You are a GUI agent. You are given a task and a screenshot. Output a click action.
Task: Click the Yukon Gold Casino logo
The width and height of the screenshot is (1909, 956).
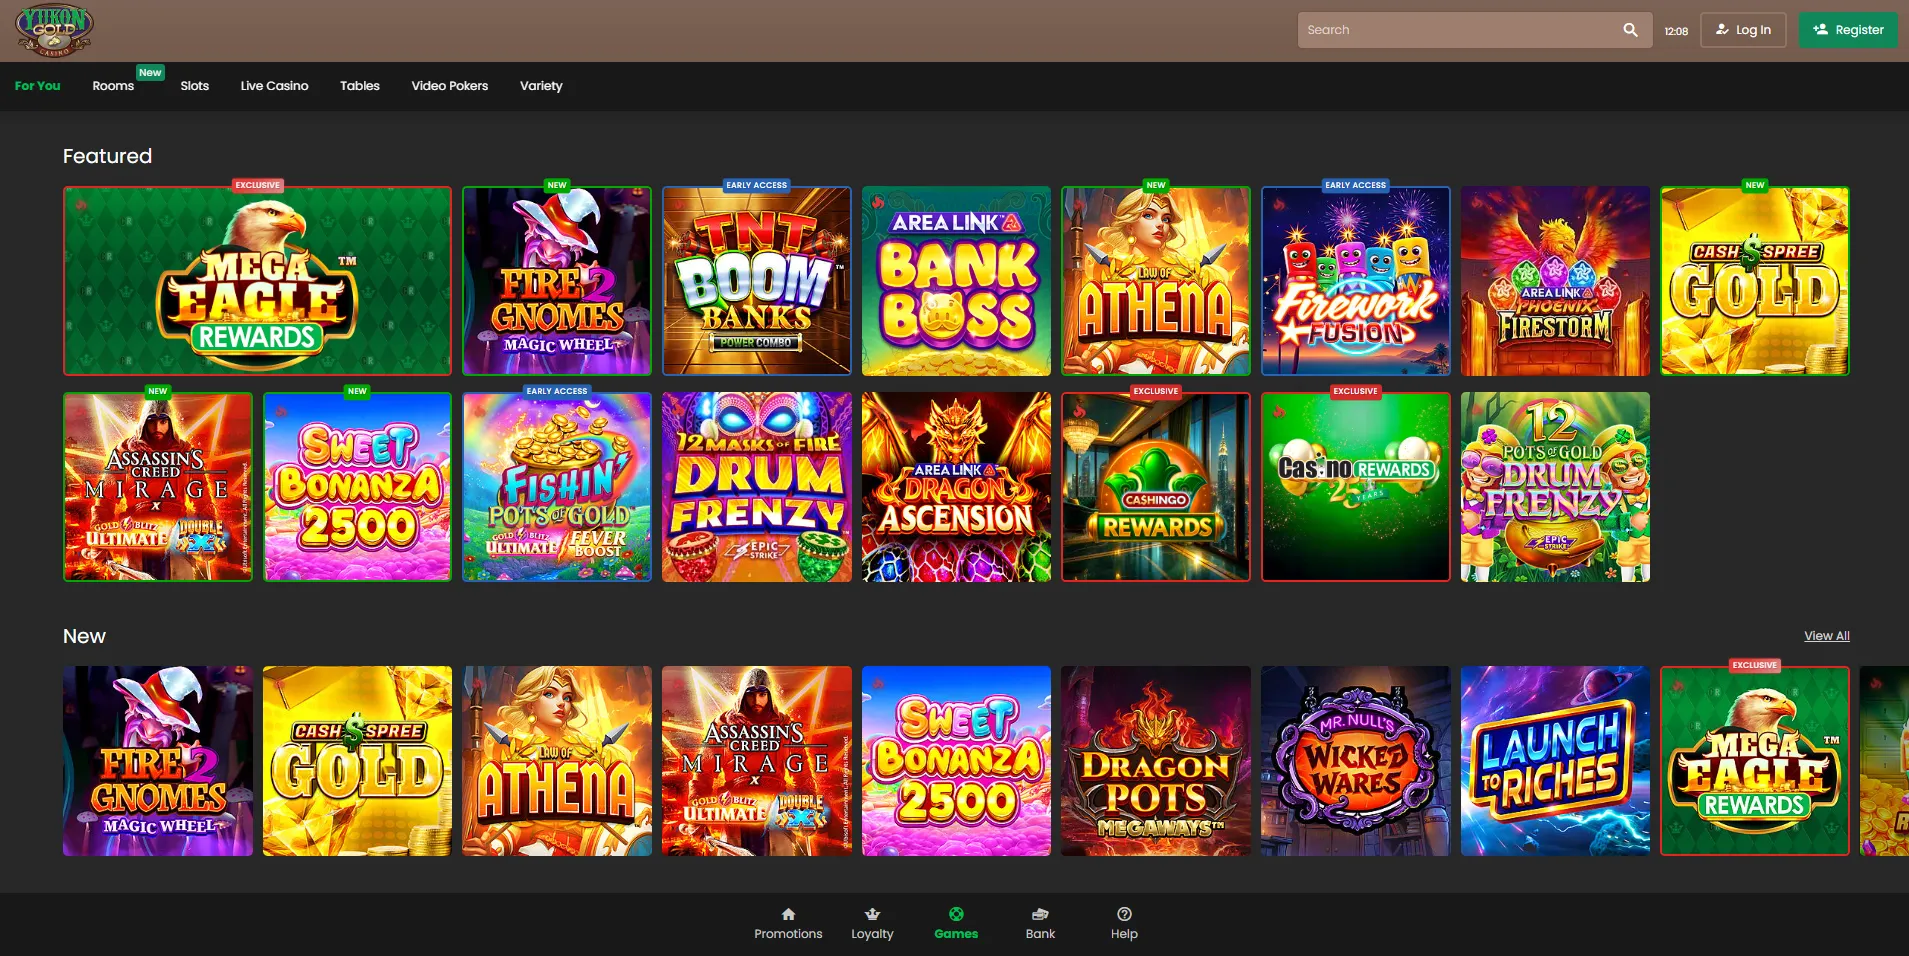54,30
